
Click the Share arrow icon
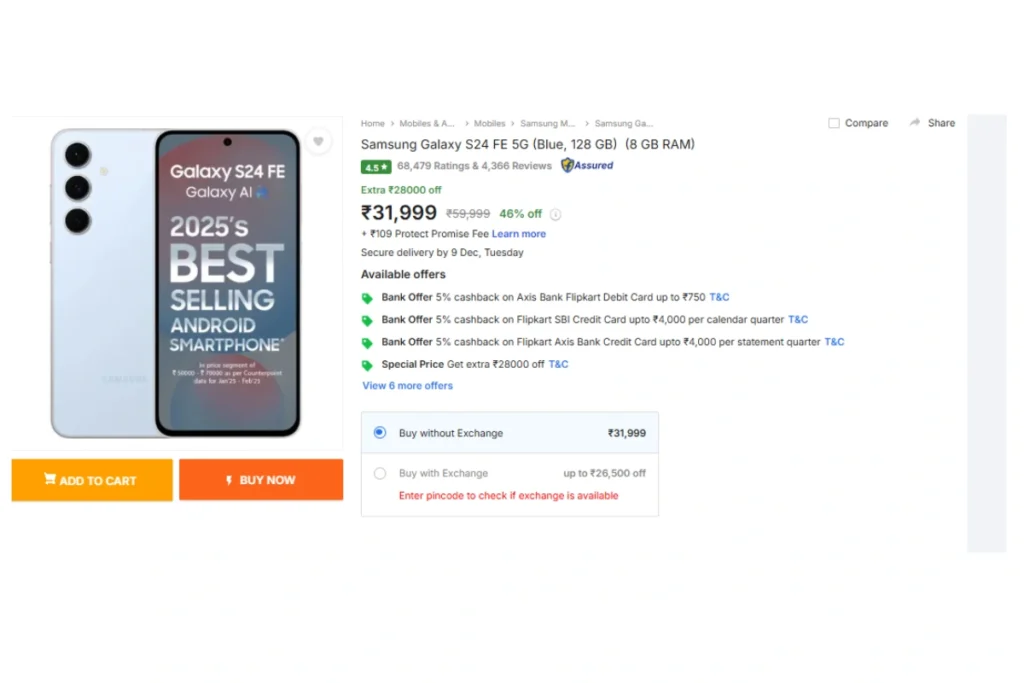tap(914, 123)
